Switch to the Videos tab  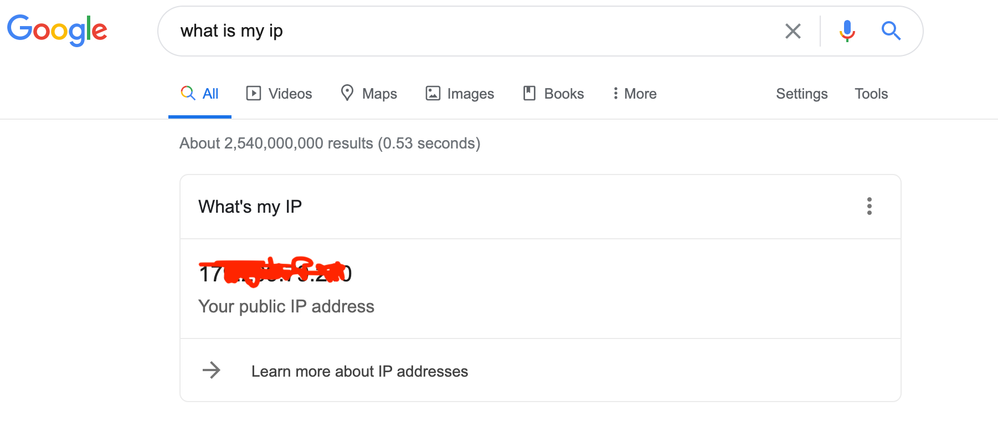[279, 94]
